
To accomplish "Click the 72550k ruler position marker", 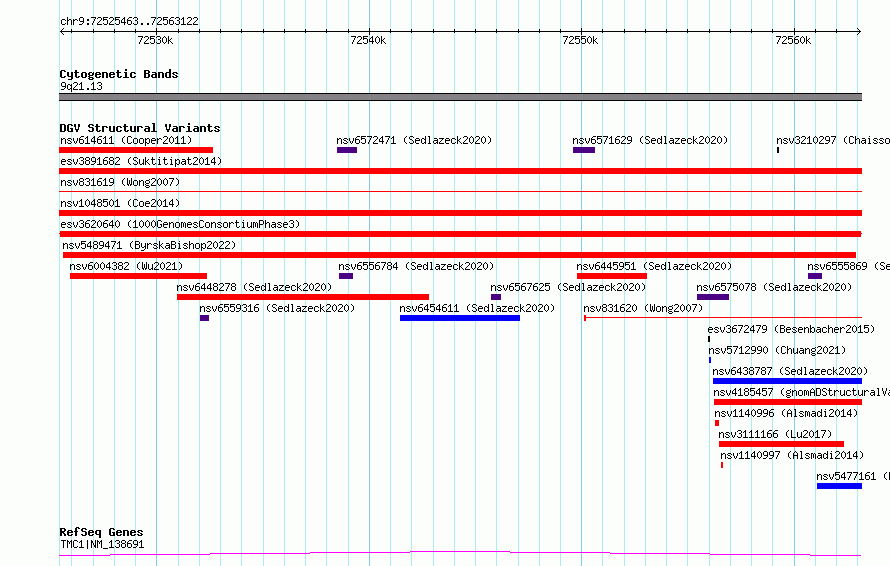I will [580, 40].
